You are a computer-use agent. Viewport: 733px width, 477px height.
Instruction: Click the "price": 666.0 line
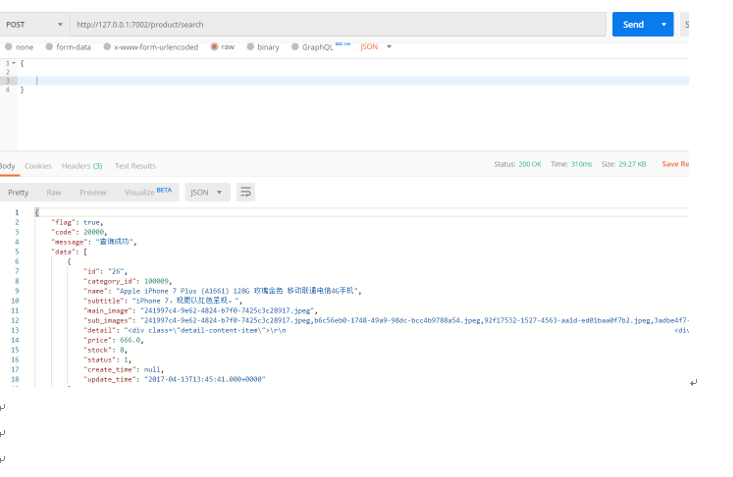[113, 340]
